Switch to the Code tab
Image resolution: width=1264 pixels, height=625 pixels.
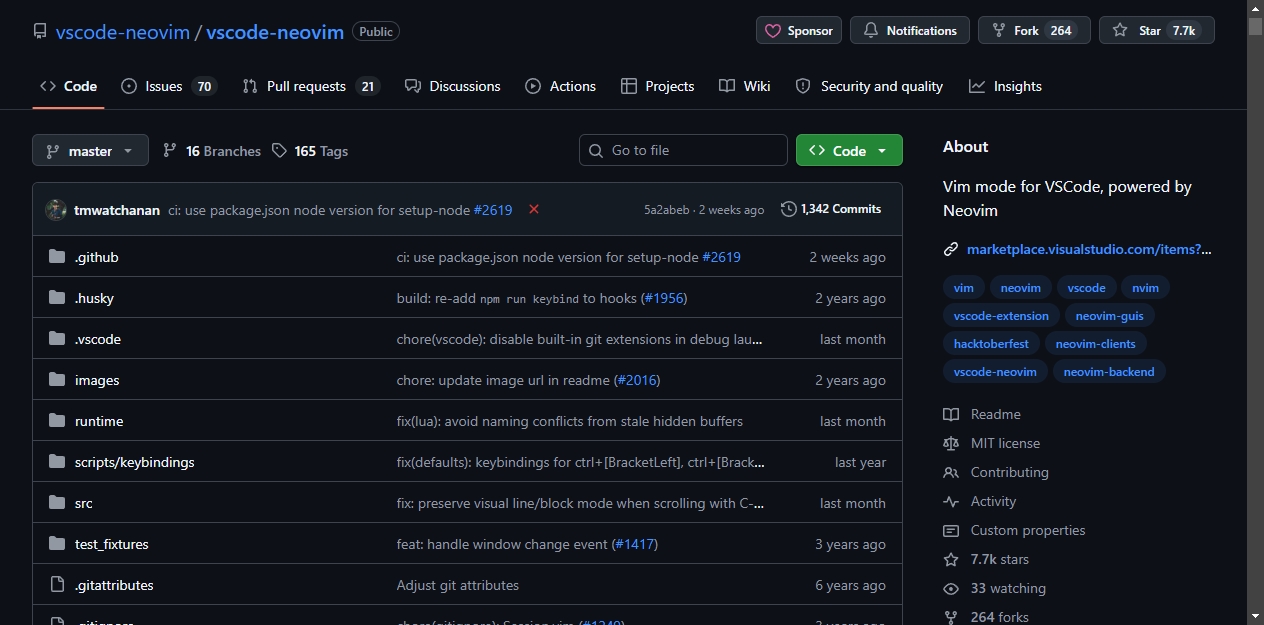tap(68, 86)
